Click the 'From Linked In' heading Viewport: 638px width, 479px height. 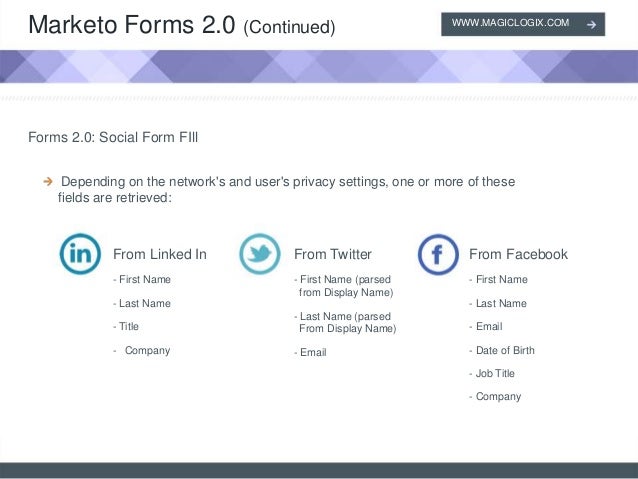[160, 254]
